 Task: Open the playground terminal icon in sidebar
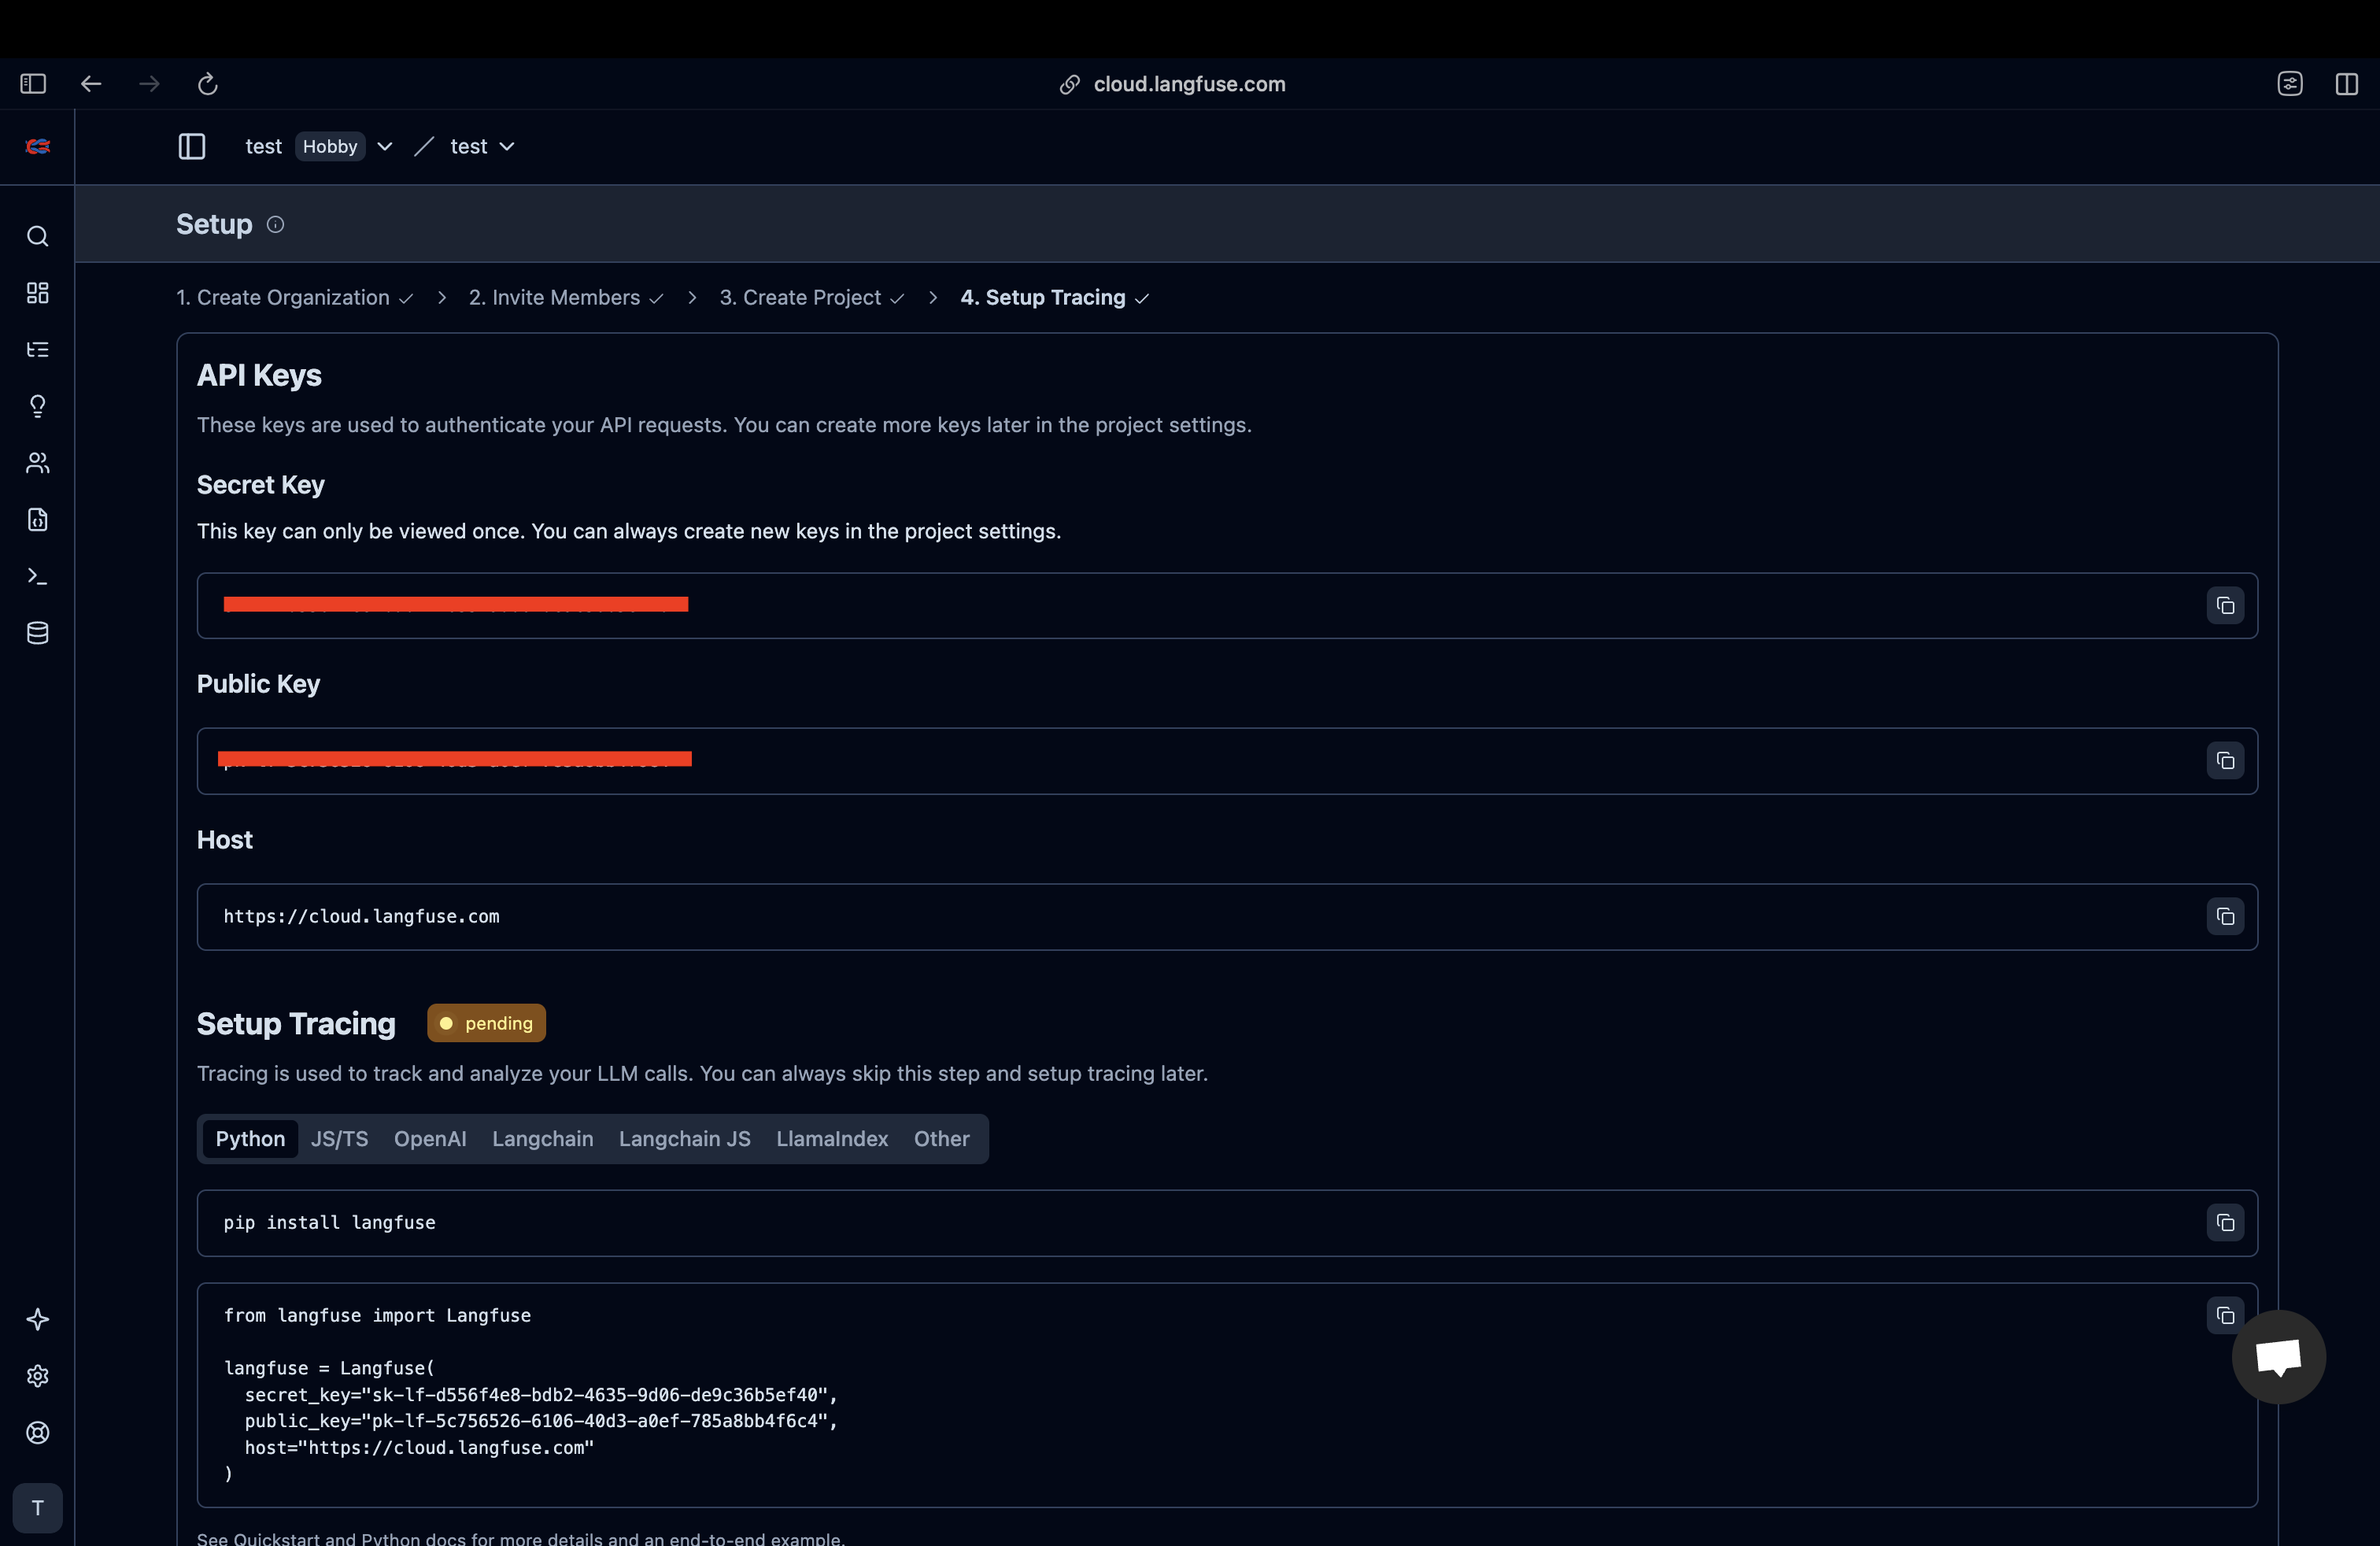(37, 576)
